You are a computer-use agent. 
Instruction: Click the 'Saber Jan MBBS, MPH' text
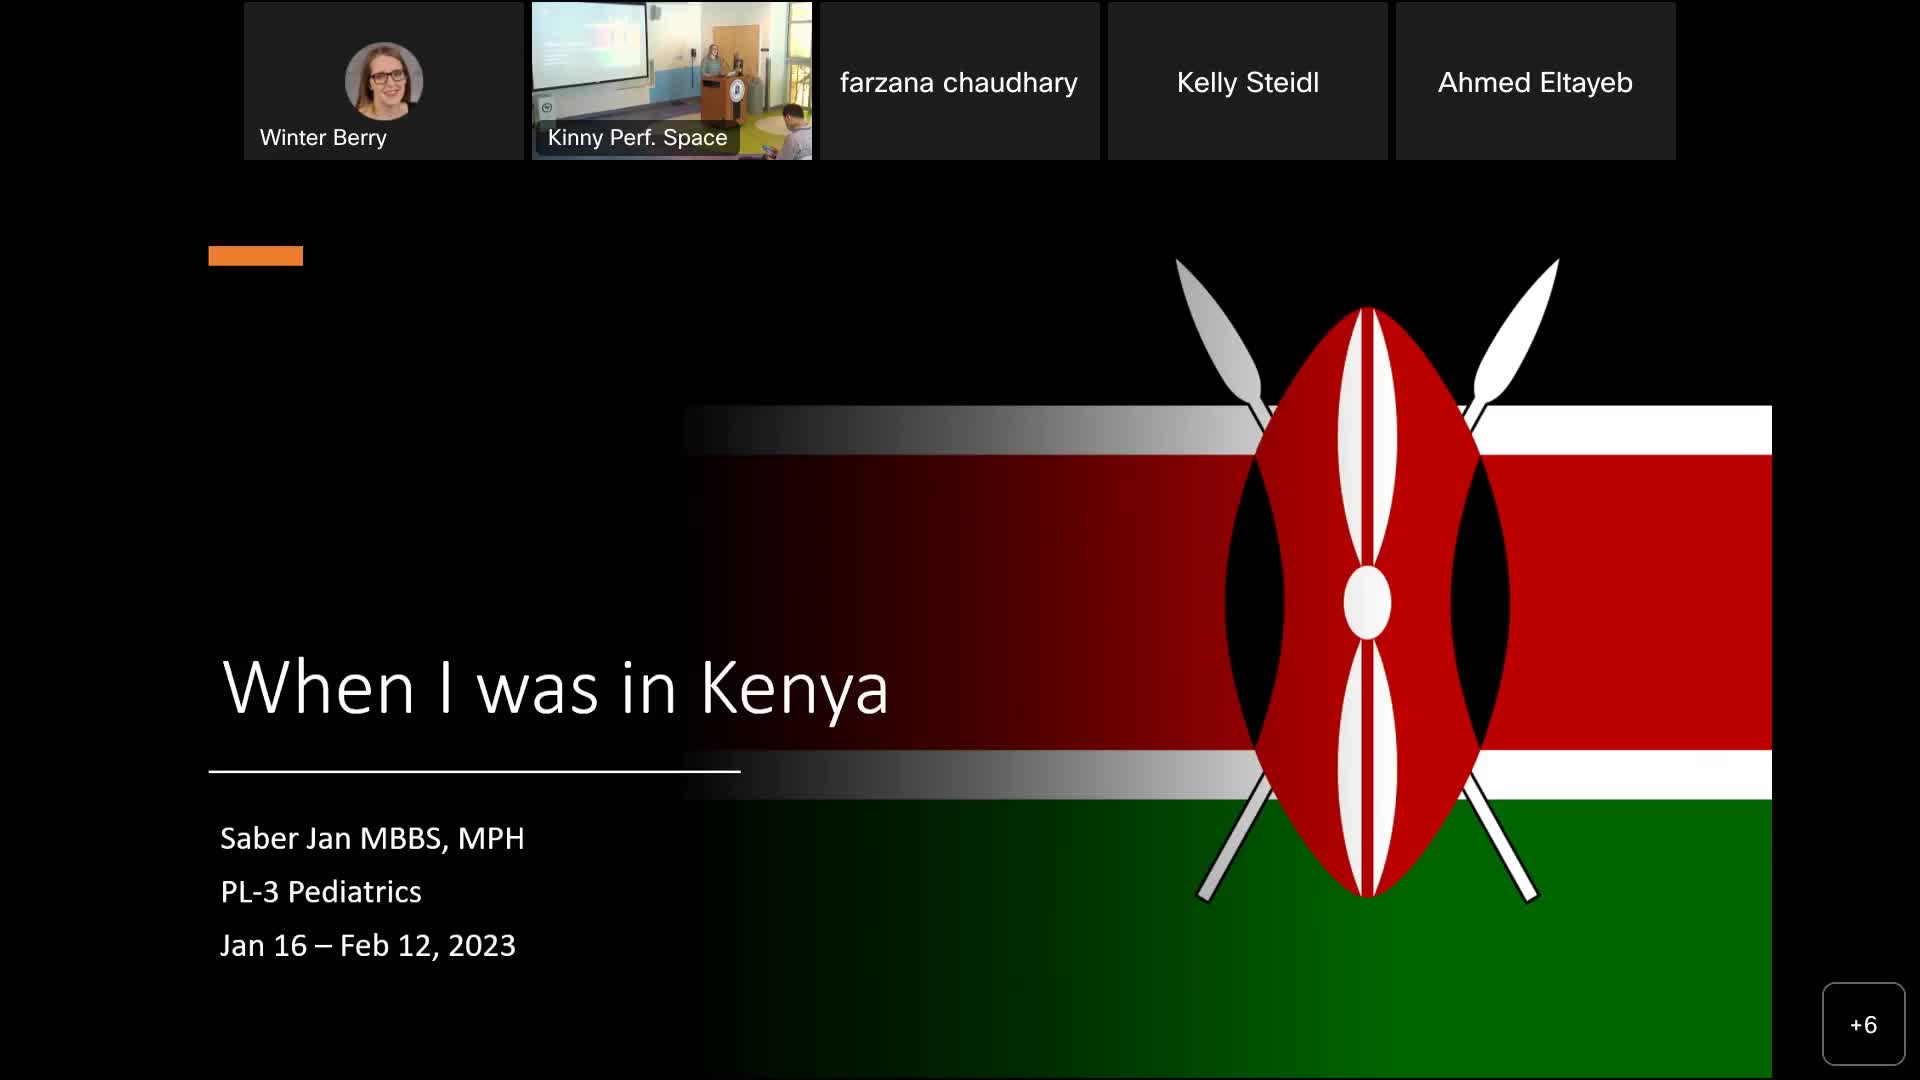click(372, 838)
